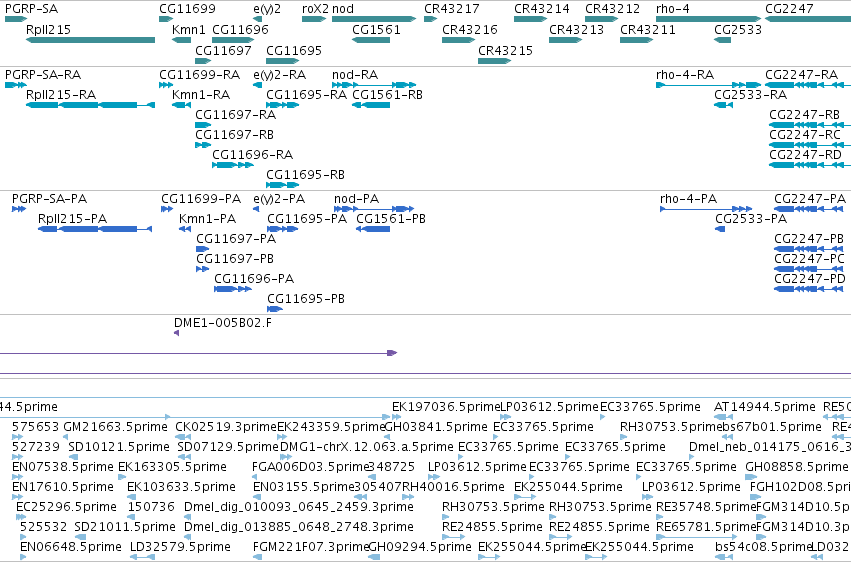The image size is (851, 562).
Task: Click the PGRP-SA-PA protein feature
Action: (x=19, y=209)
